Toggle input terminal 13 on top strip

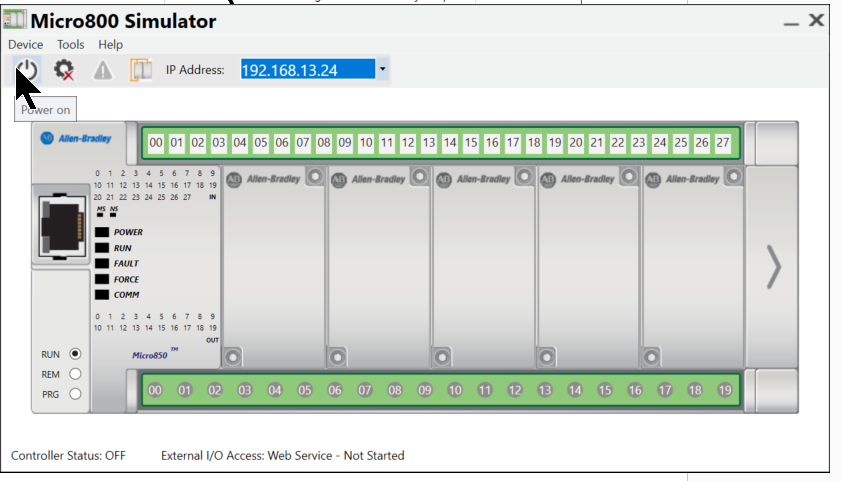coord(429,143)
